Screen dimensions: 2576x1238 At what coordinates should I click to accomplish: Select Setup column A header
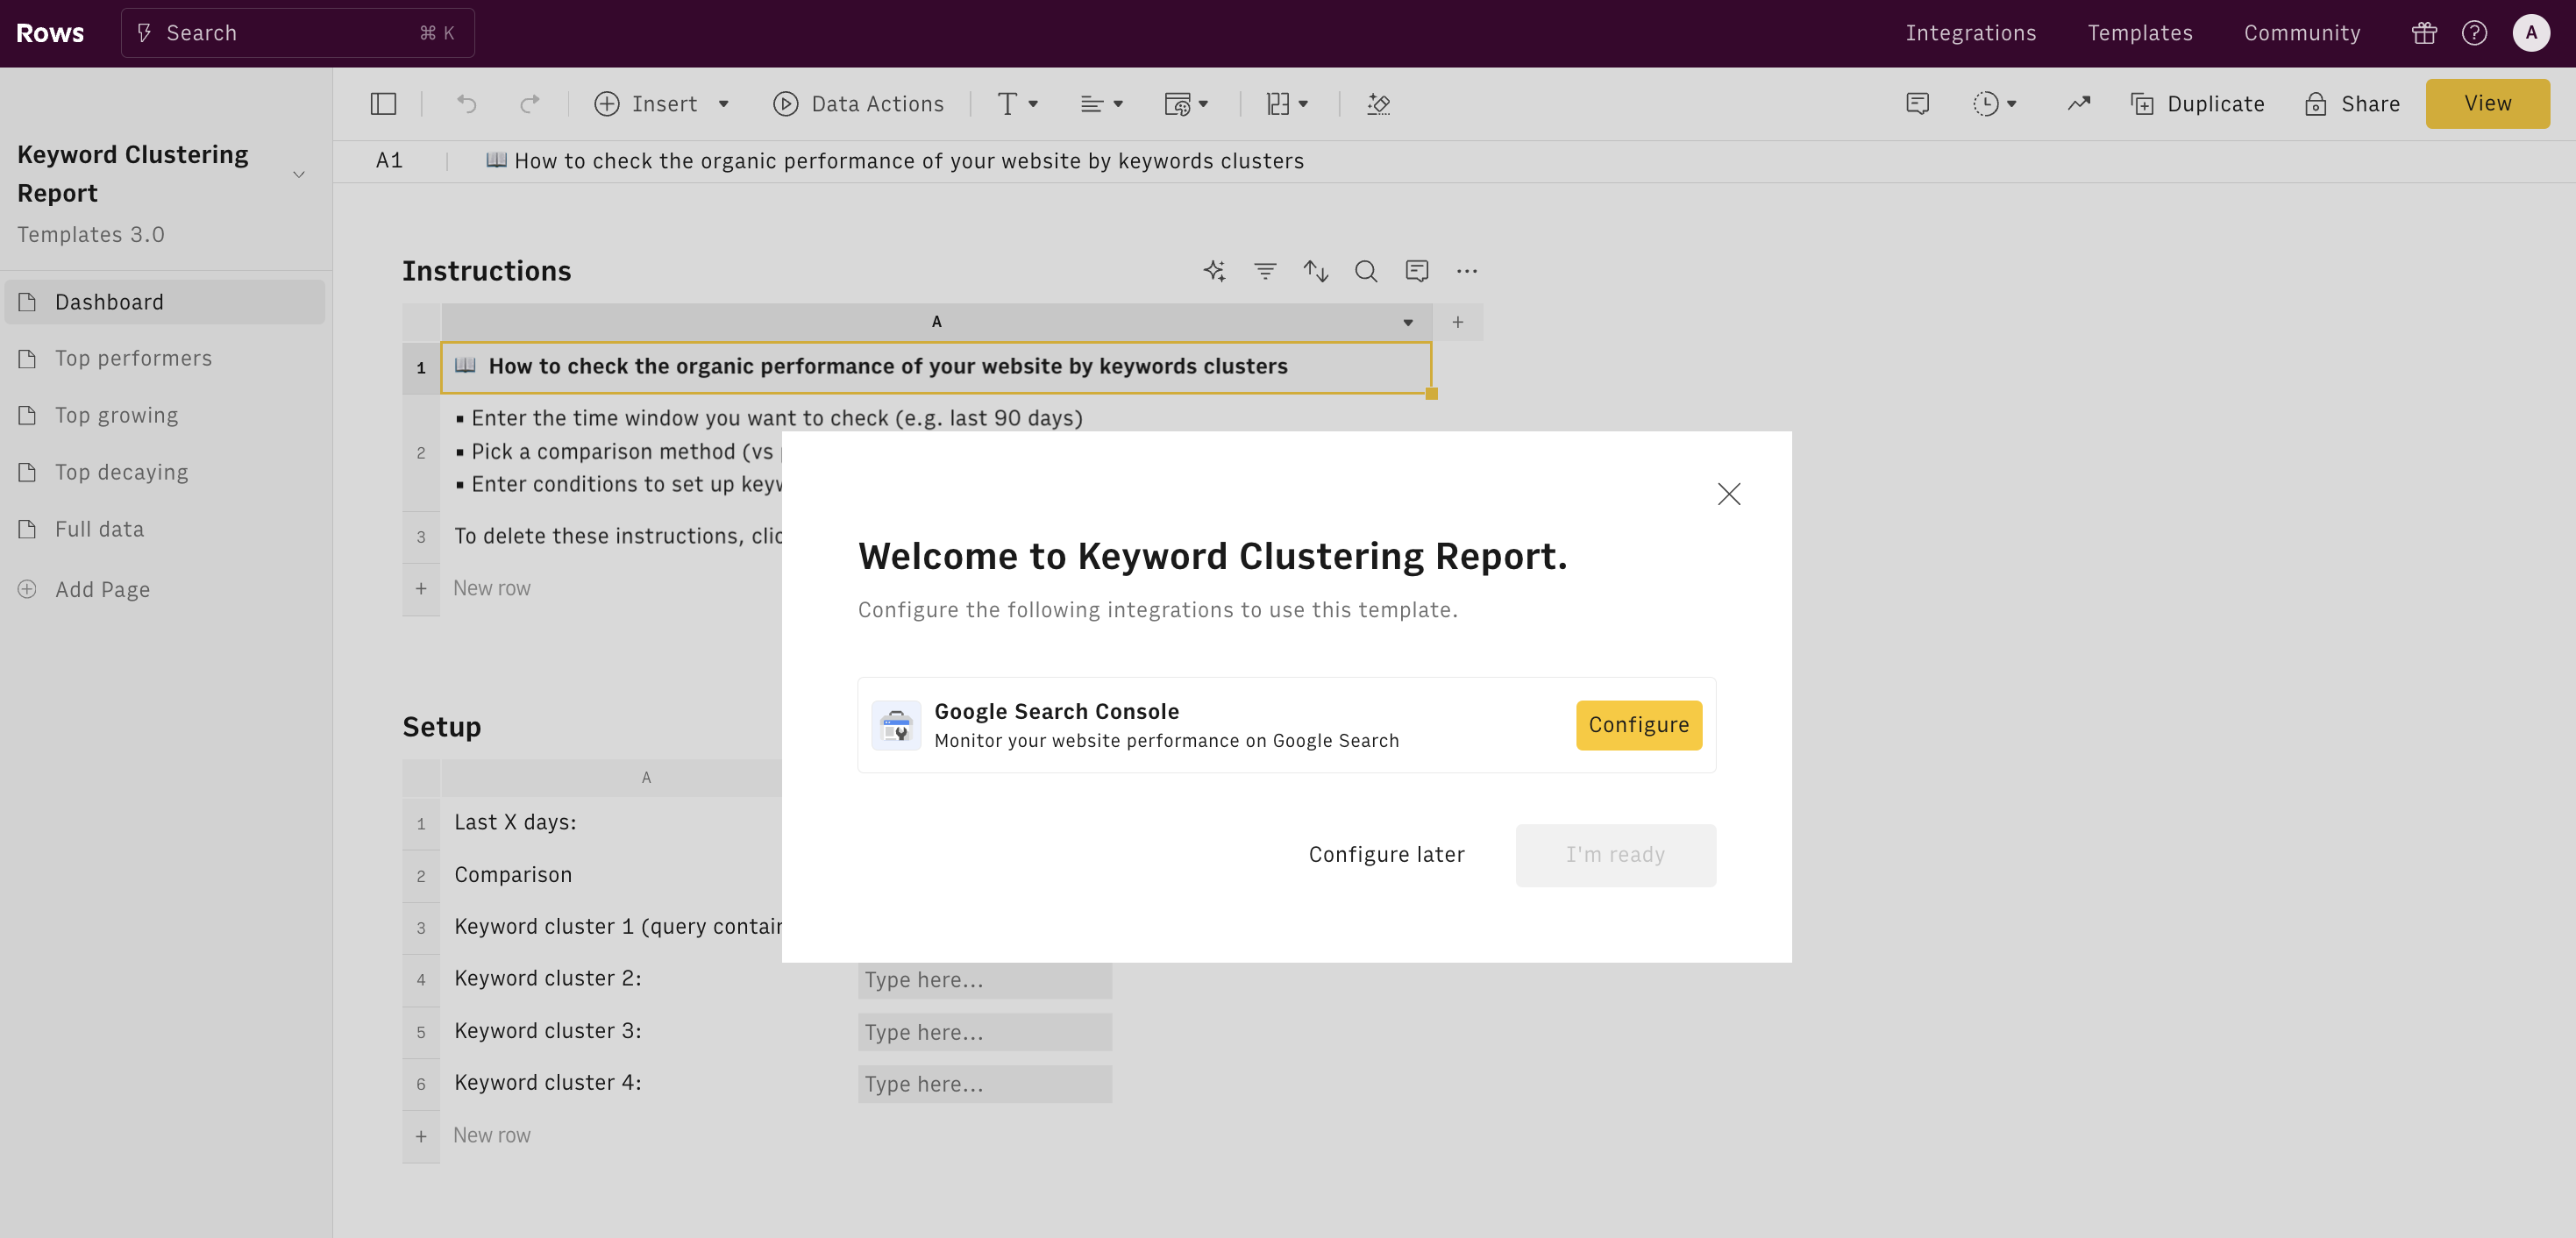click(612, 778)
